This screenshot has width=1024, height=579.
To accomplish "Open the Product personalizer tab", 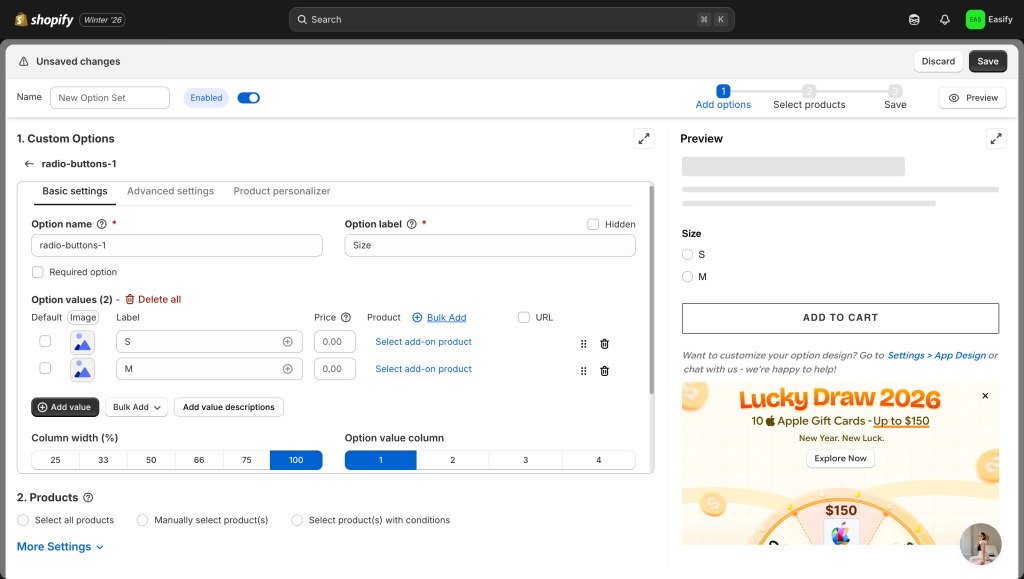I will pos(281,191).
